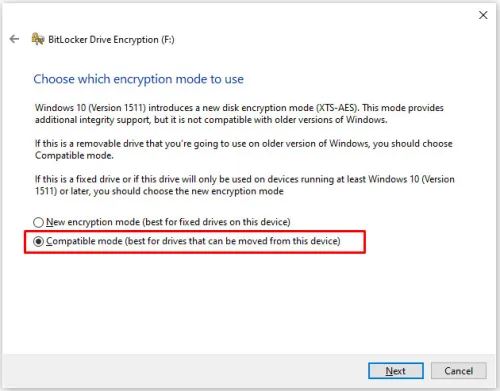Click the 'BitLocker Drive Encryption (F:)' title text

(x=111, y=40)
